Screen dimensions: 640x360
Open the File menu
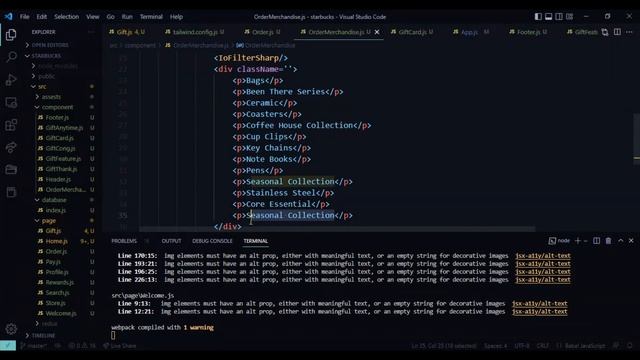[x=24, y=17]
